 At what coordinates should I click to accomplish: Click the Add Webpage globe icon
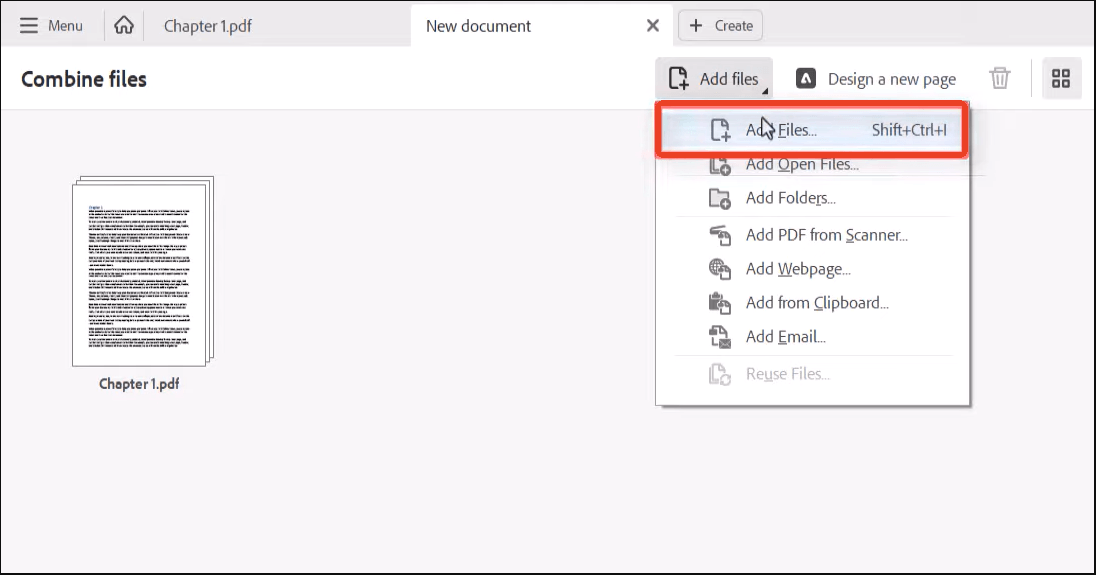(x=720, y=269)
